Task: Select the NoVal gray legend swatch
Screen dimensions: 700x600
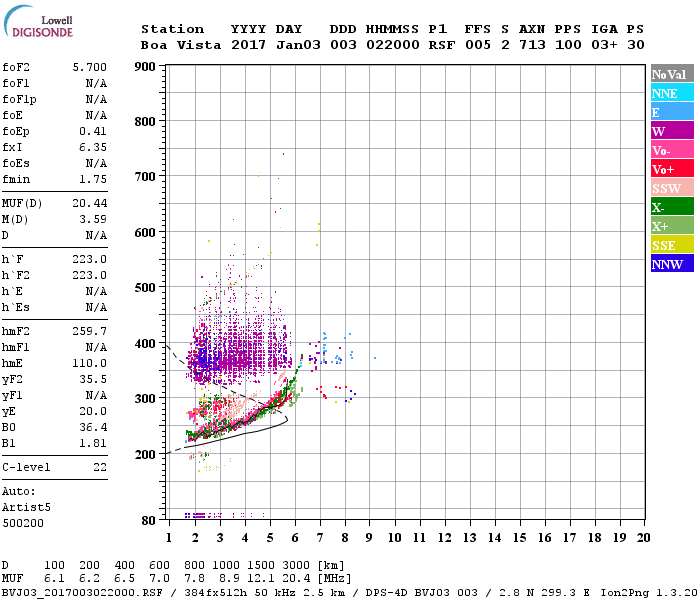Action: click(x=671, y=74)
